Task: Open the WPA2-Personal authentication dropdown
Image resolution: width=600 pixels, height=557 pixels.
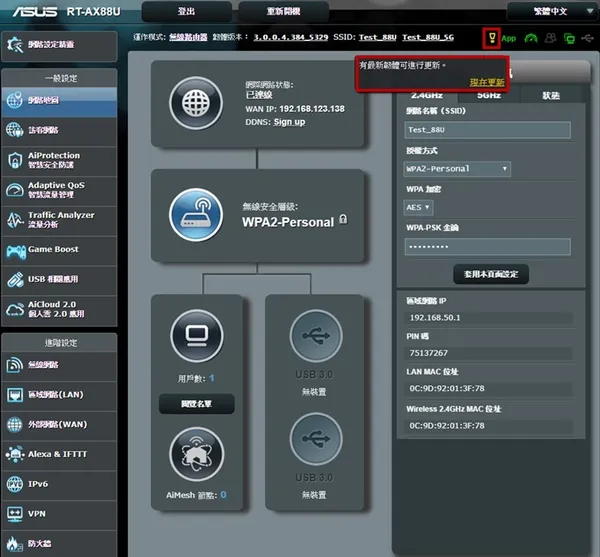Action: (457, 169)
